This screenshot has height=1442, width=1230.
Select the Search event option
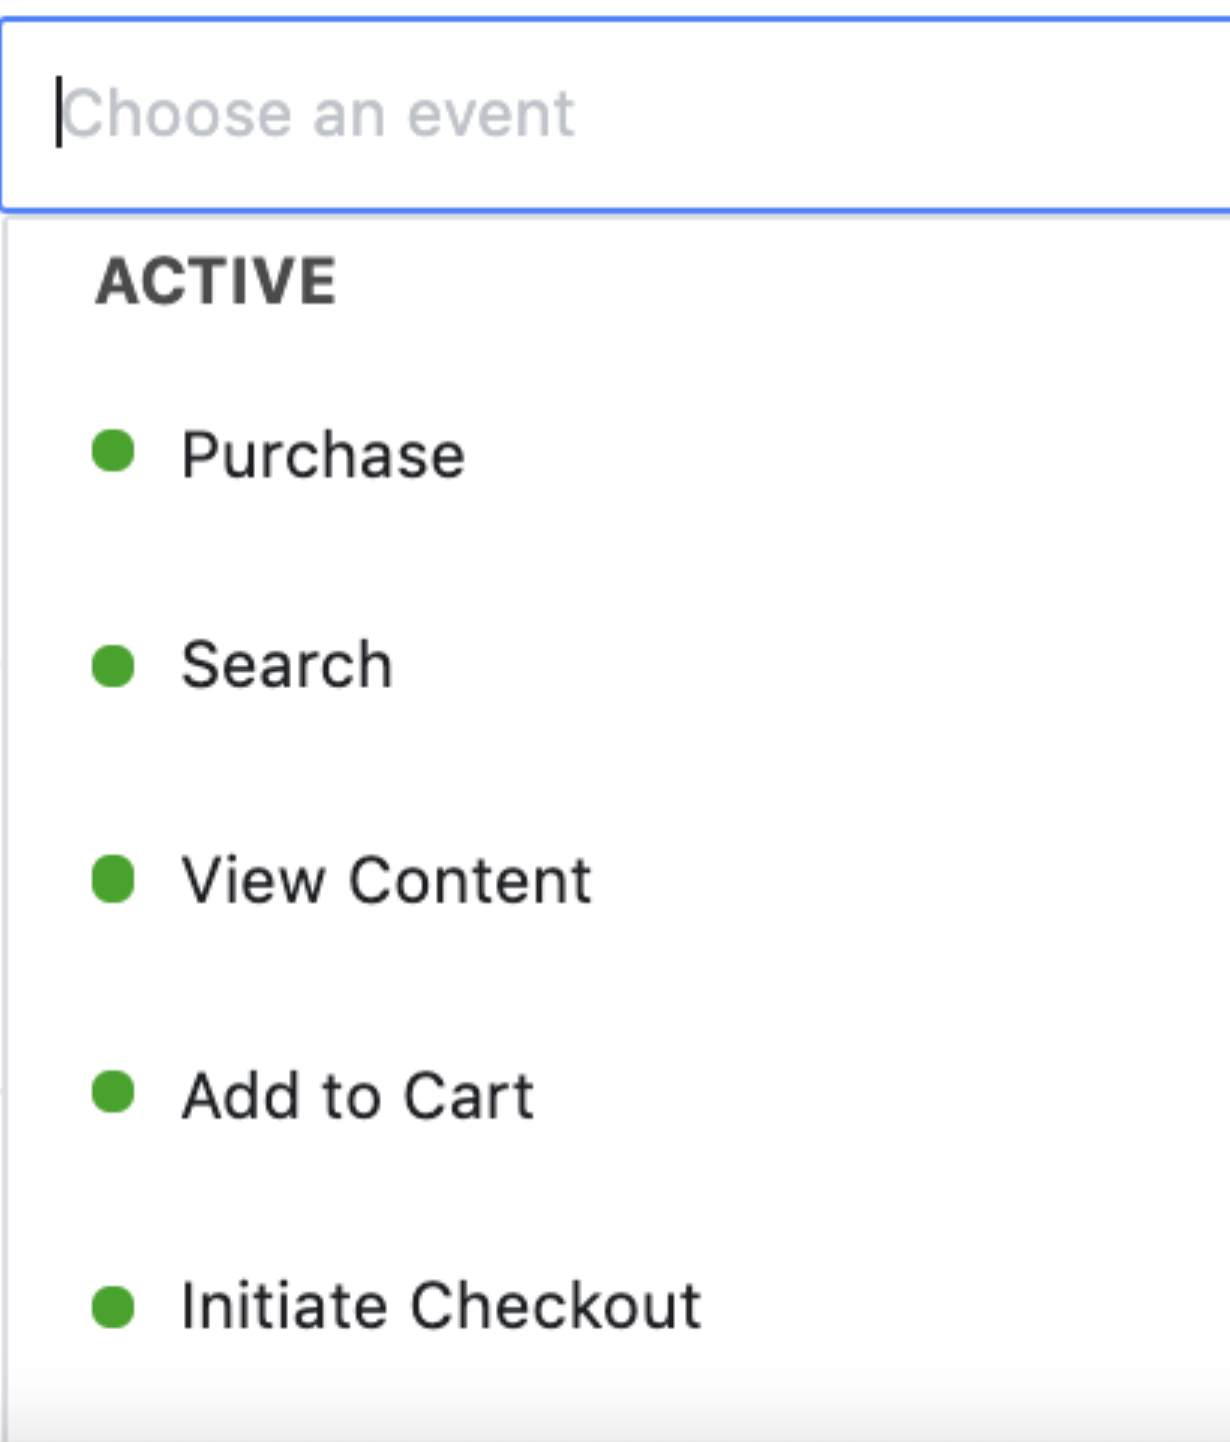(x=618, y=666)
